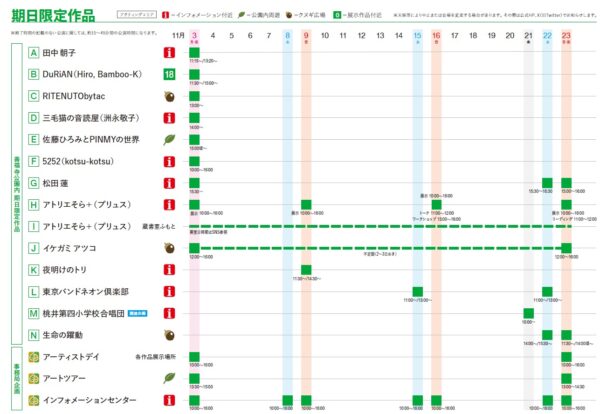Click the acorn icon next to RITENUTObytac

tap(169, 97)
